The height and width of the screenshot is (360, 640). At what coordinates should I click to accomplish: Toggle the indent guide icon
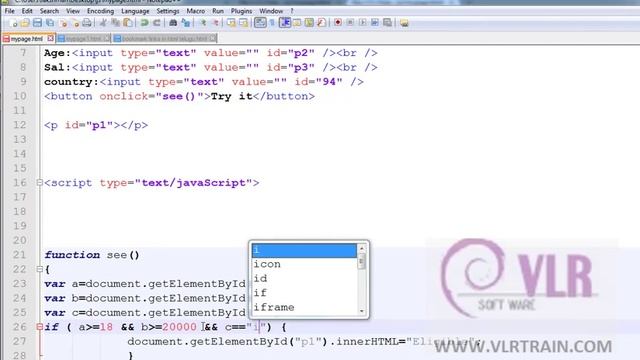(x=285, y=22)
